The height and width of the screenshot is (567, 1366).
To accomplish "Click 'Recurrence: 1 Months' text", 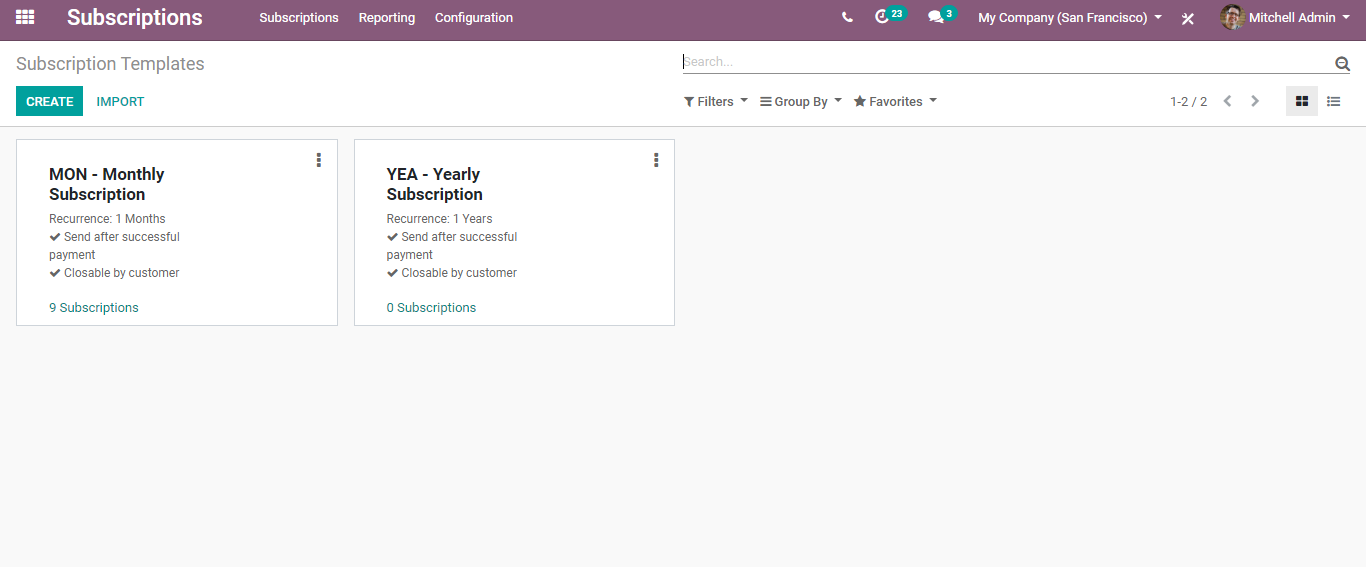I will click(x=107, y=219).
